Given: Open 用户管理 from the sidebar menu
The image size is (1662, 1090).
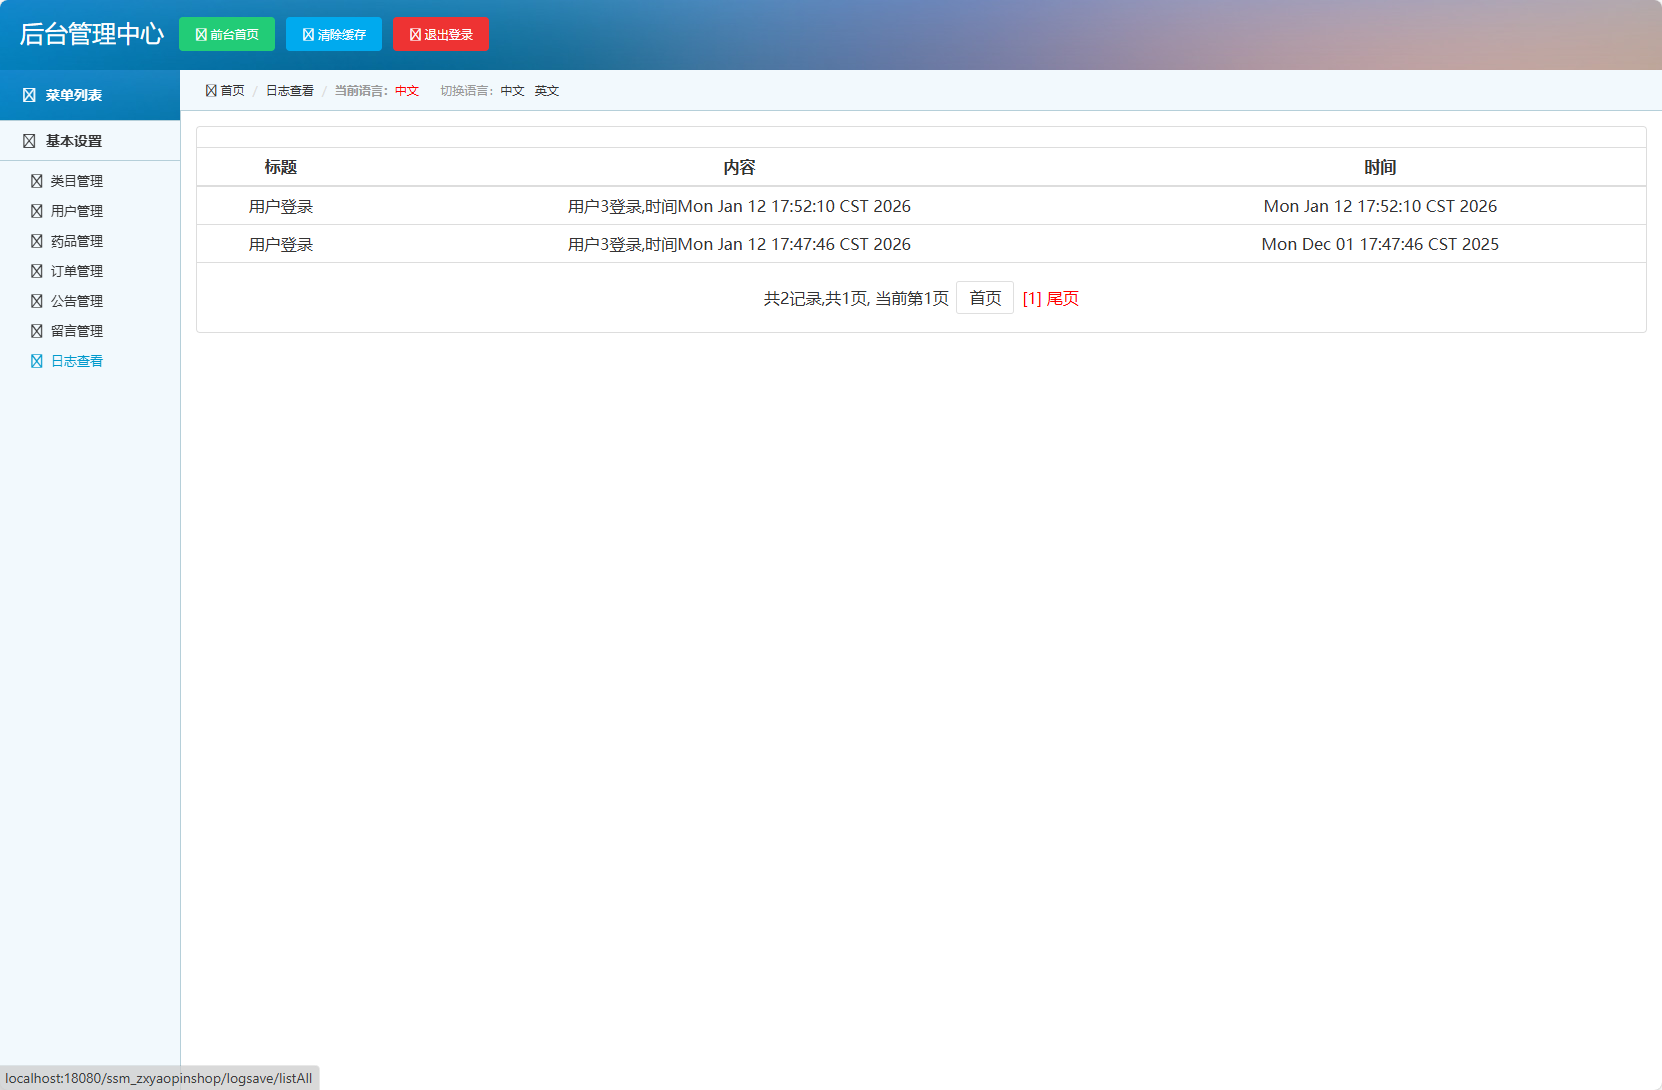Looking at the screenshot, I should 77,211.
